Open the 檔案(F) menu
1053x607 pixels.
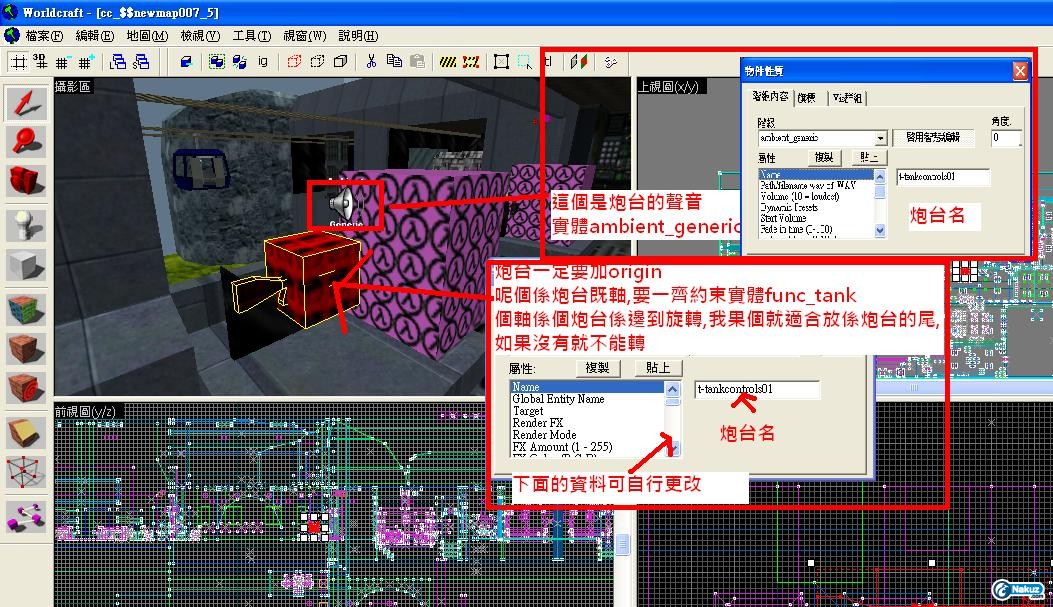pos(44,36)
